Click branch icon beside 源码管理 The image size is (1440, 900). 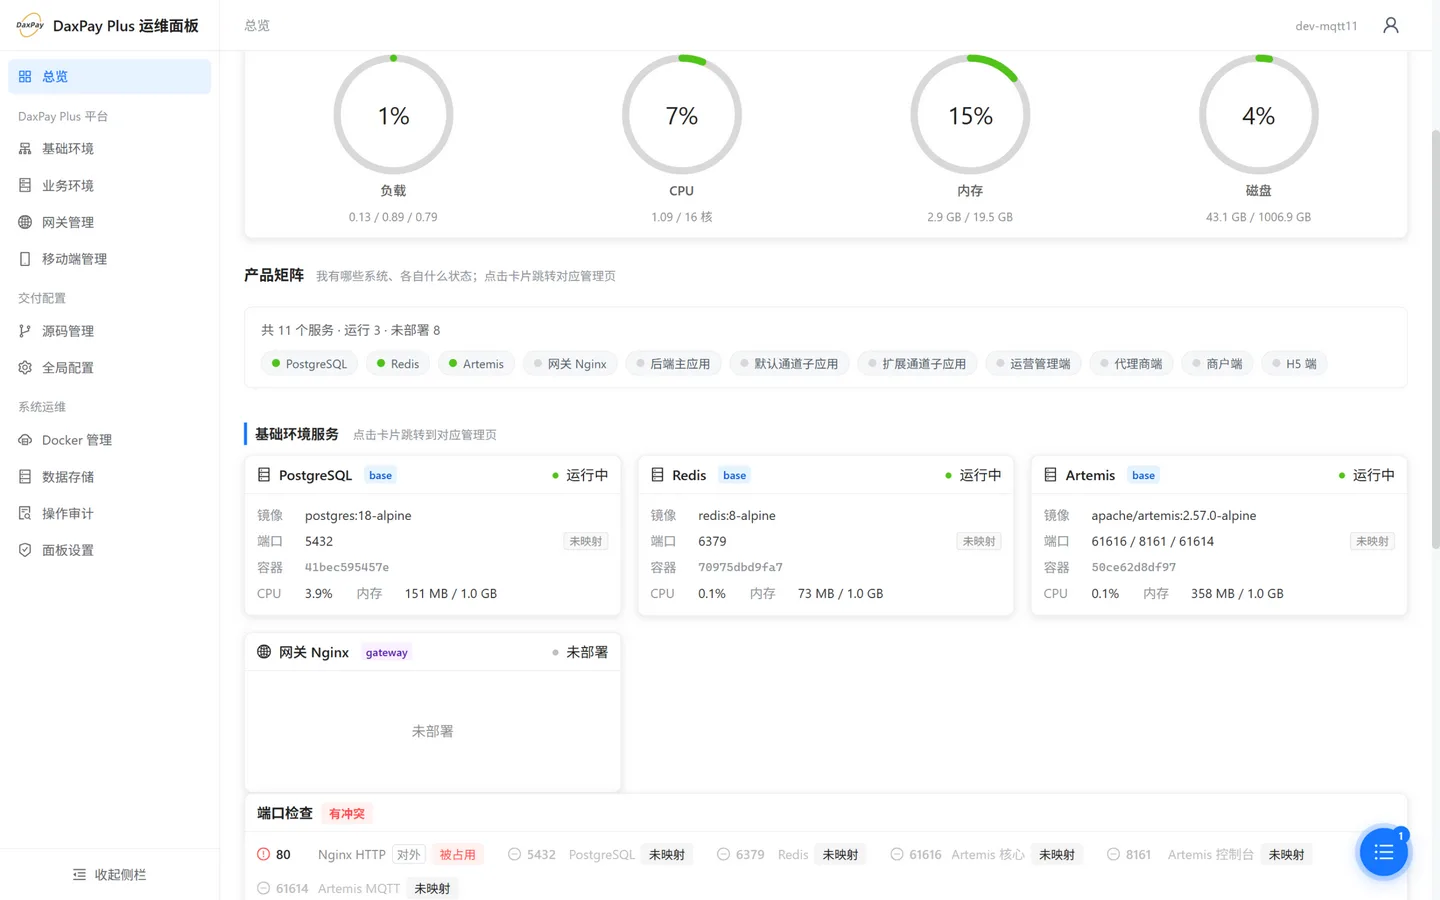(25, 331)
